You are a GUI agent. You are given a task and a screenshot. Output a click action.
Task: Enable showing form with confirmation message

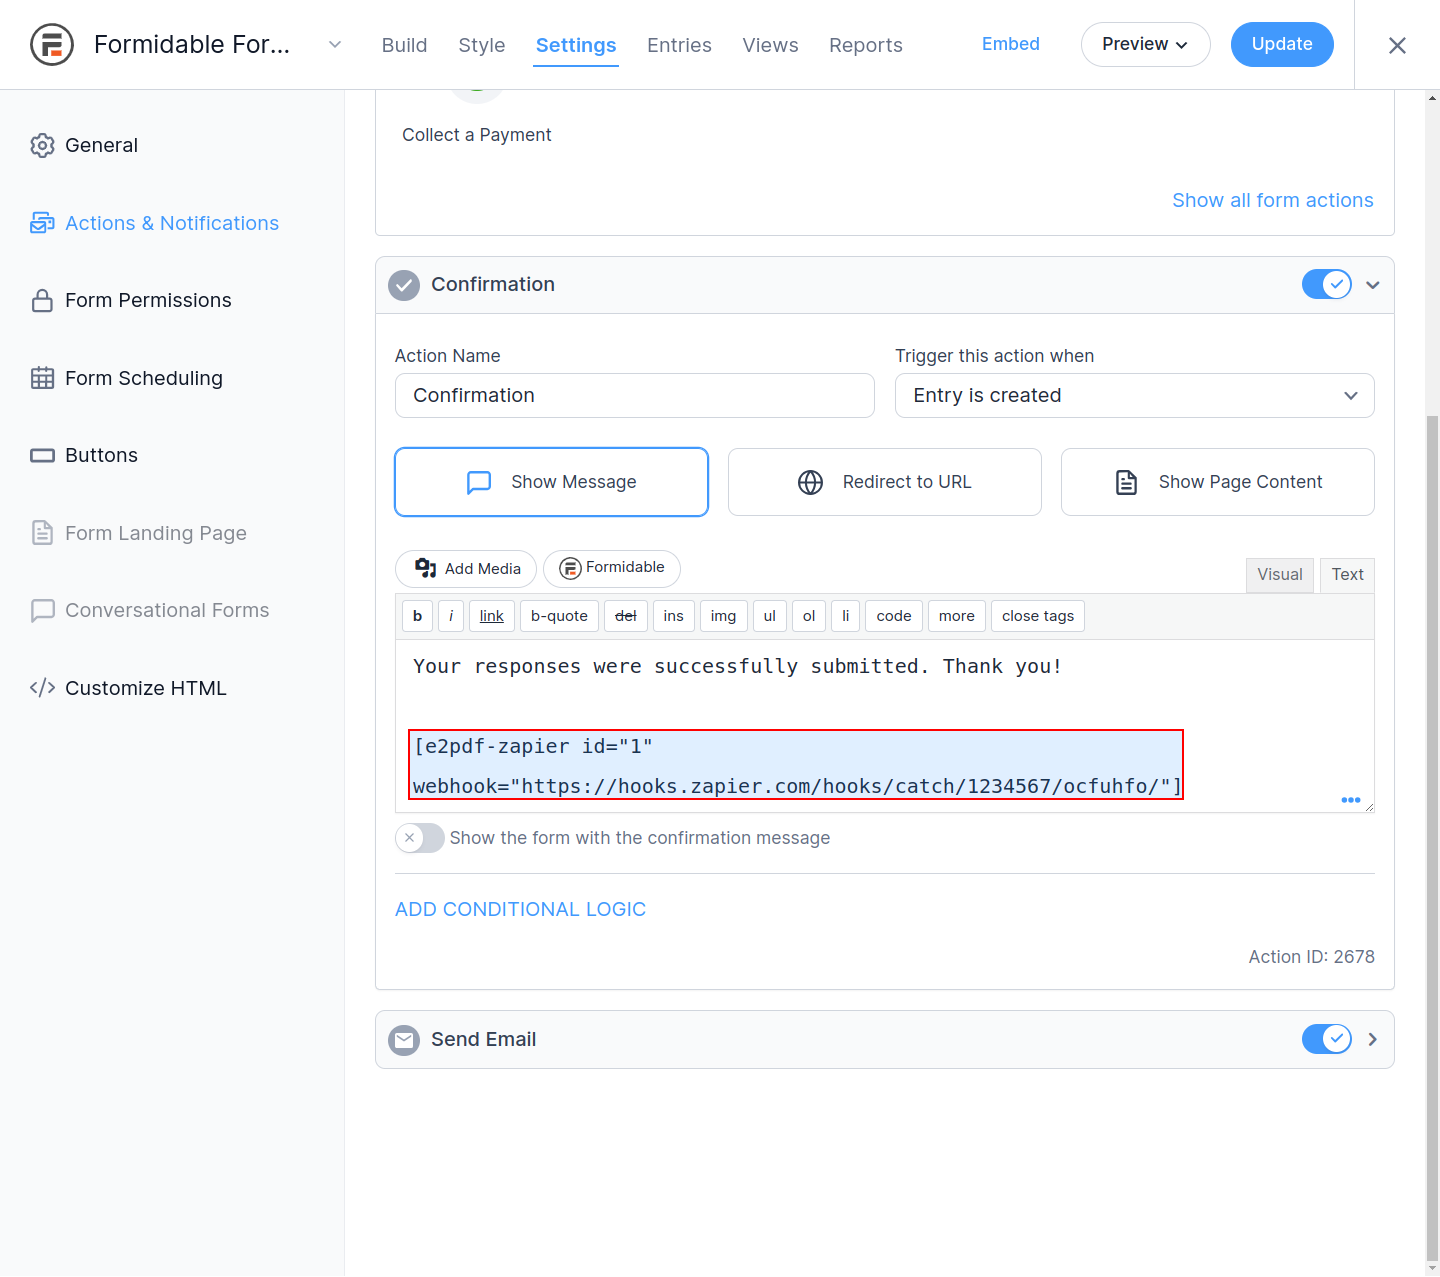click(419, 838)
